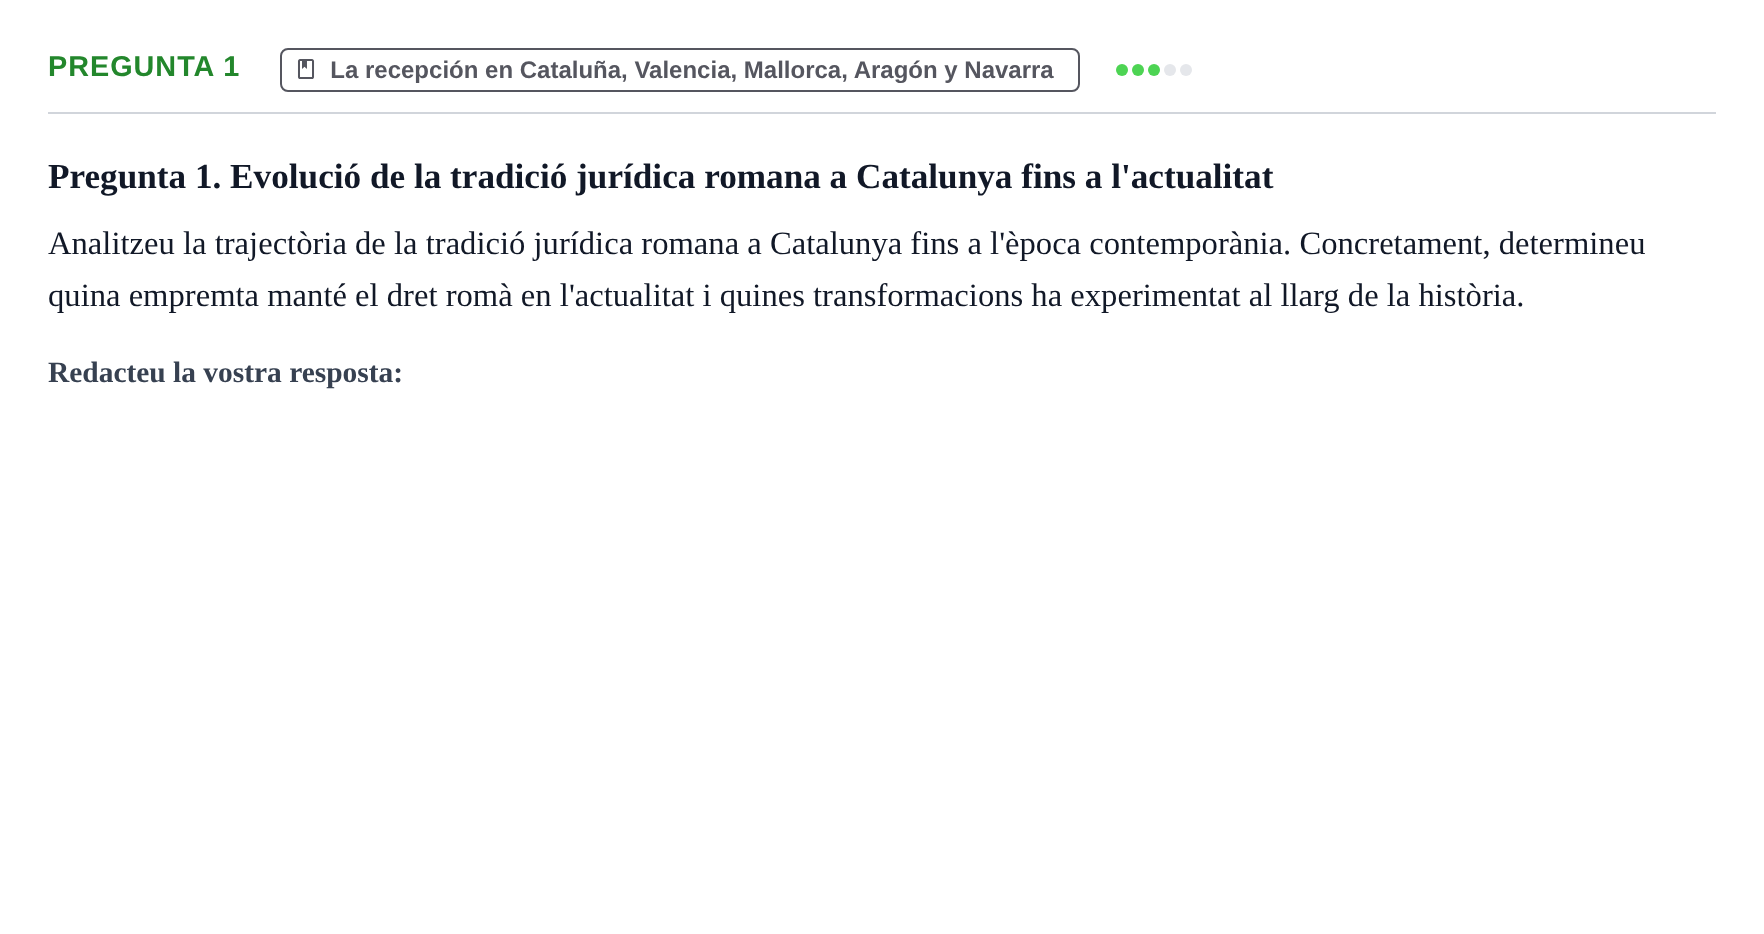Open the 'La recepción en Cataluña' topic tag
Viewport: 1764px width, 934px height.
680,70
